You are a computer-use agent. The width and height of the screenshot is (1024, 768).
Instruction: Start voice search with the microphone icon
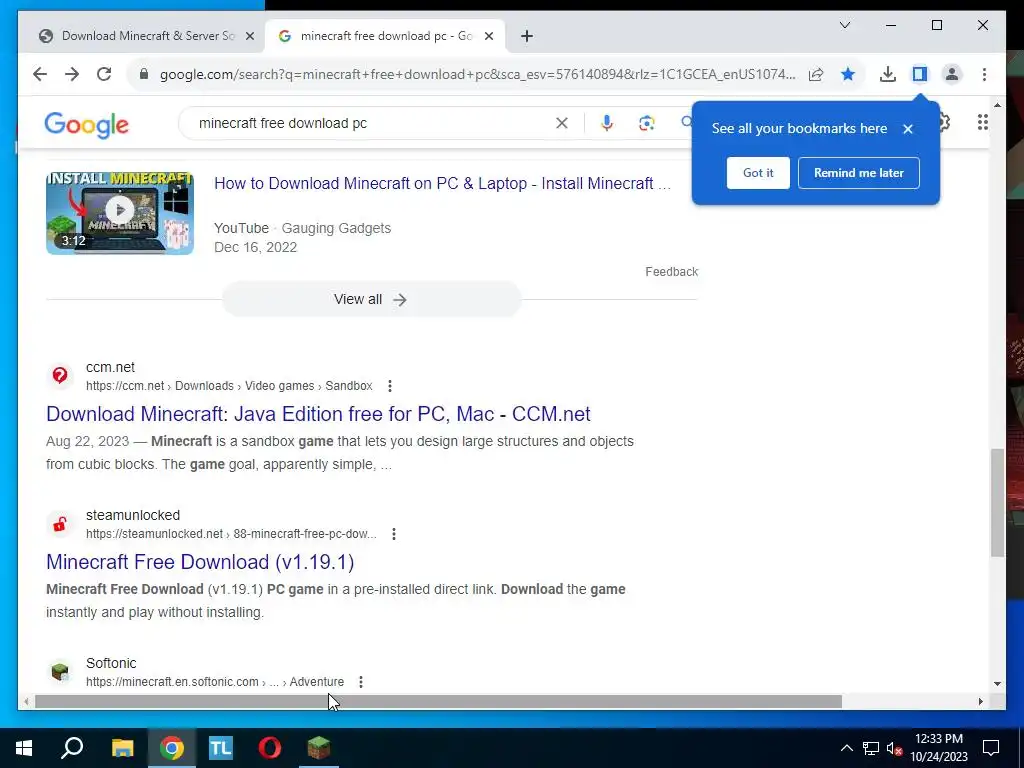tap(607, 123)
